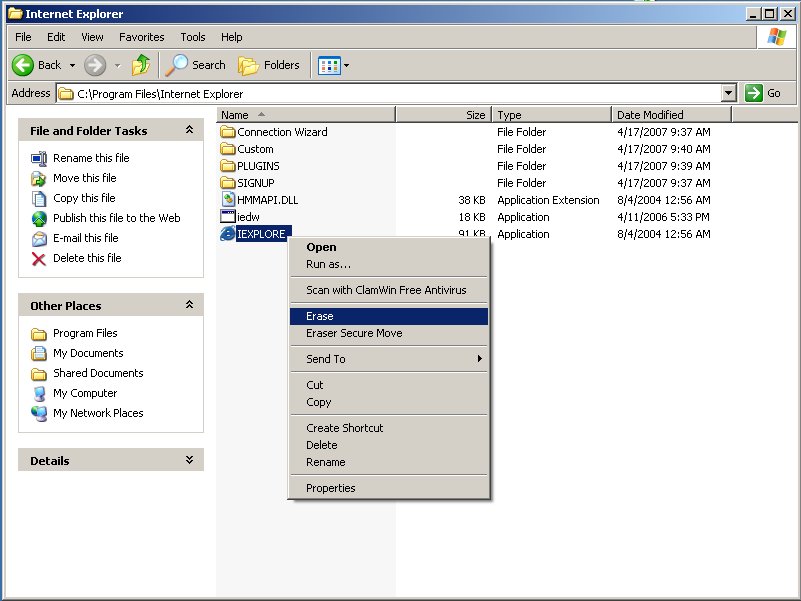Select the PLUGINS folder icon
The image size is (801, 601).
pyautogui.click(x=227, y=166)
